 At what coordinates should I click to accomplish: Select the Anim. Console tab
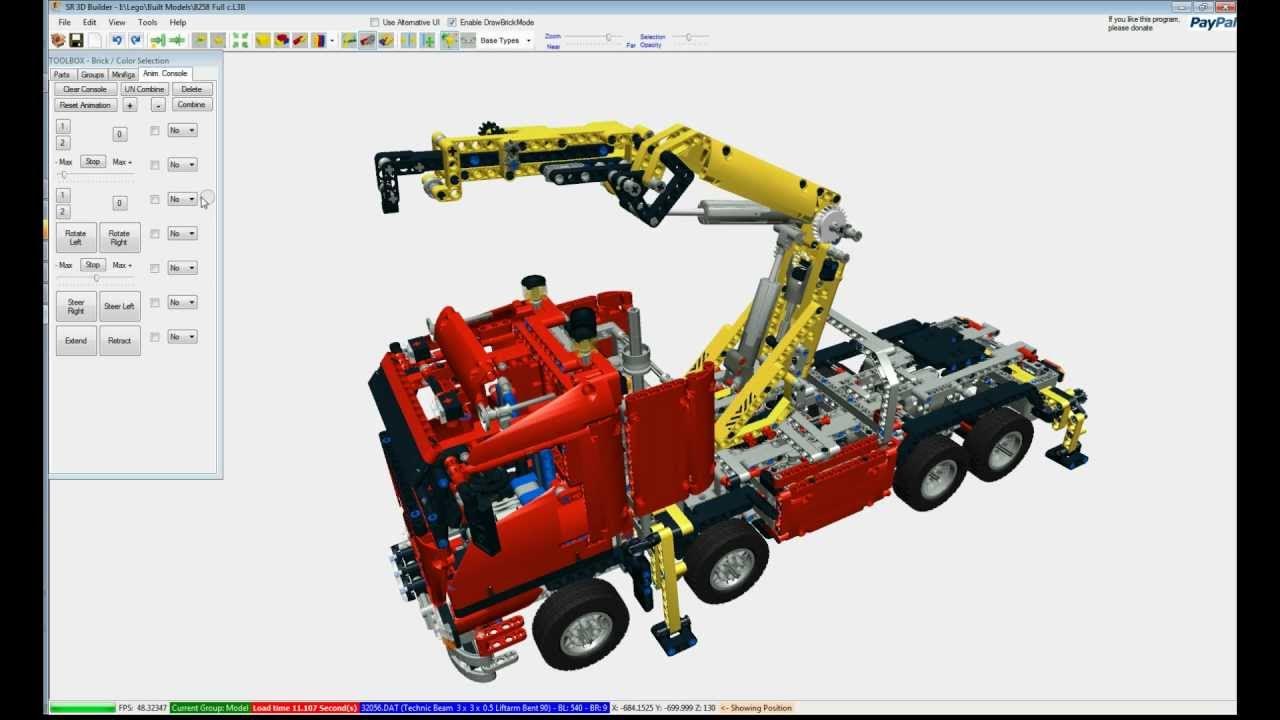[165, 73]
